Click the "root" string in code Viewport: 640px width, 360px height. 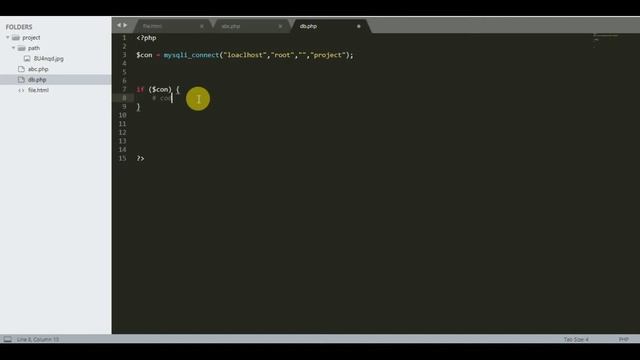click(282, 55)
